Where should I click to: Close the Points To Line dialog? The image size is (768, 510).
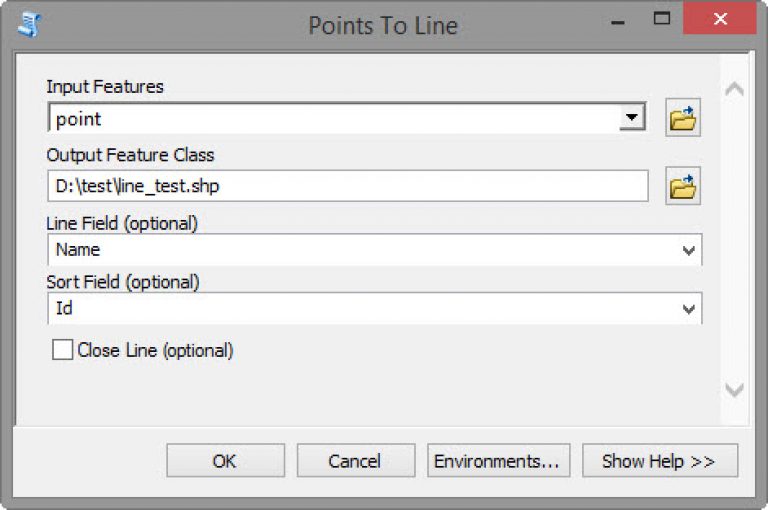720,19
